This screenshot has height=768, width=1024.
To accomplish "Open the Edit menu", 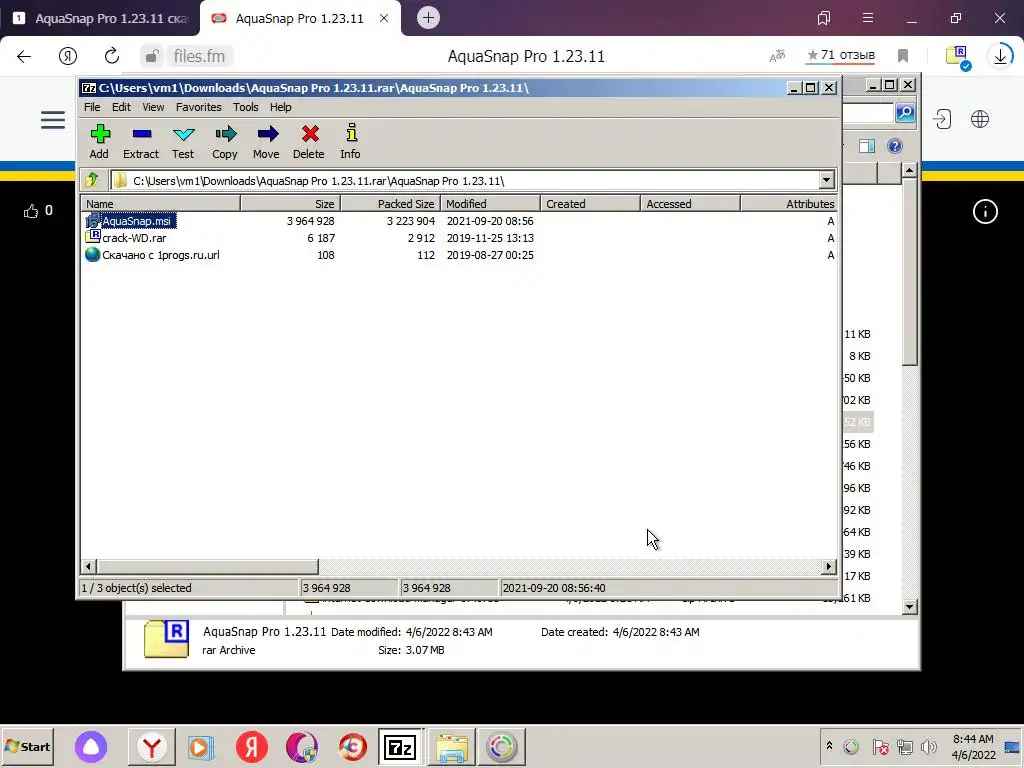I will pyautogui.click(x=121, y=107).
